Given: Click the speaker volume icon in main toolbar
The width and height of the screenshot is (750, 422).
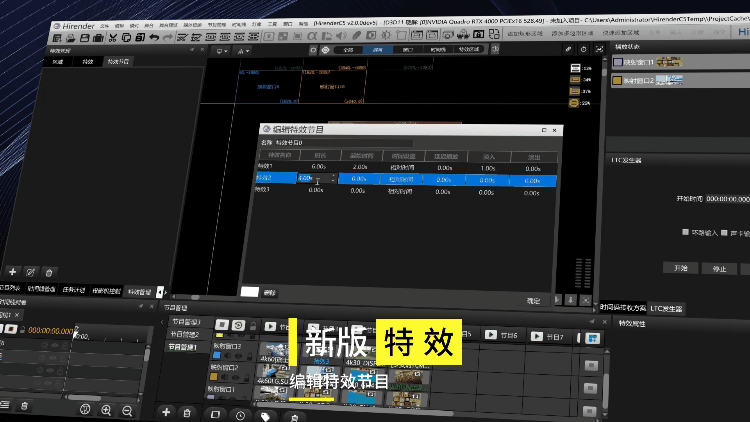Looking at the screenshot, I should tap(341, 36).
